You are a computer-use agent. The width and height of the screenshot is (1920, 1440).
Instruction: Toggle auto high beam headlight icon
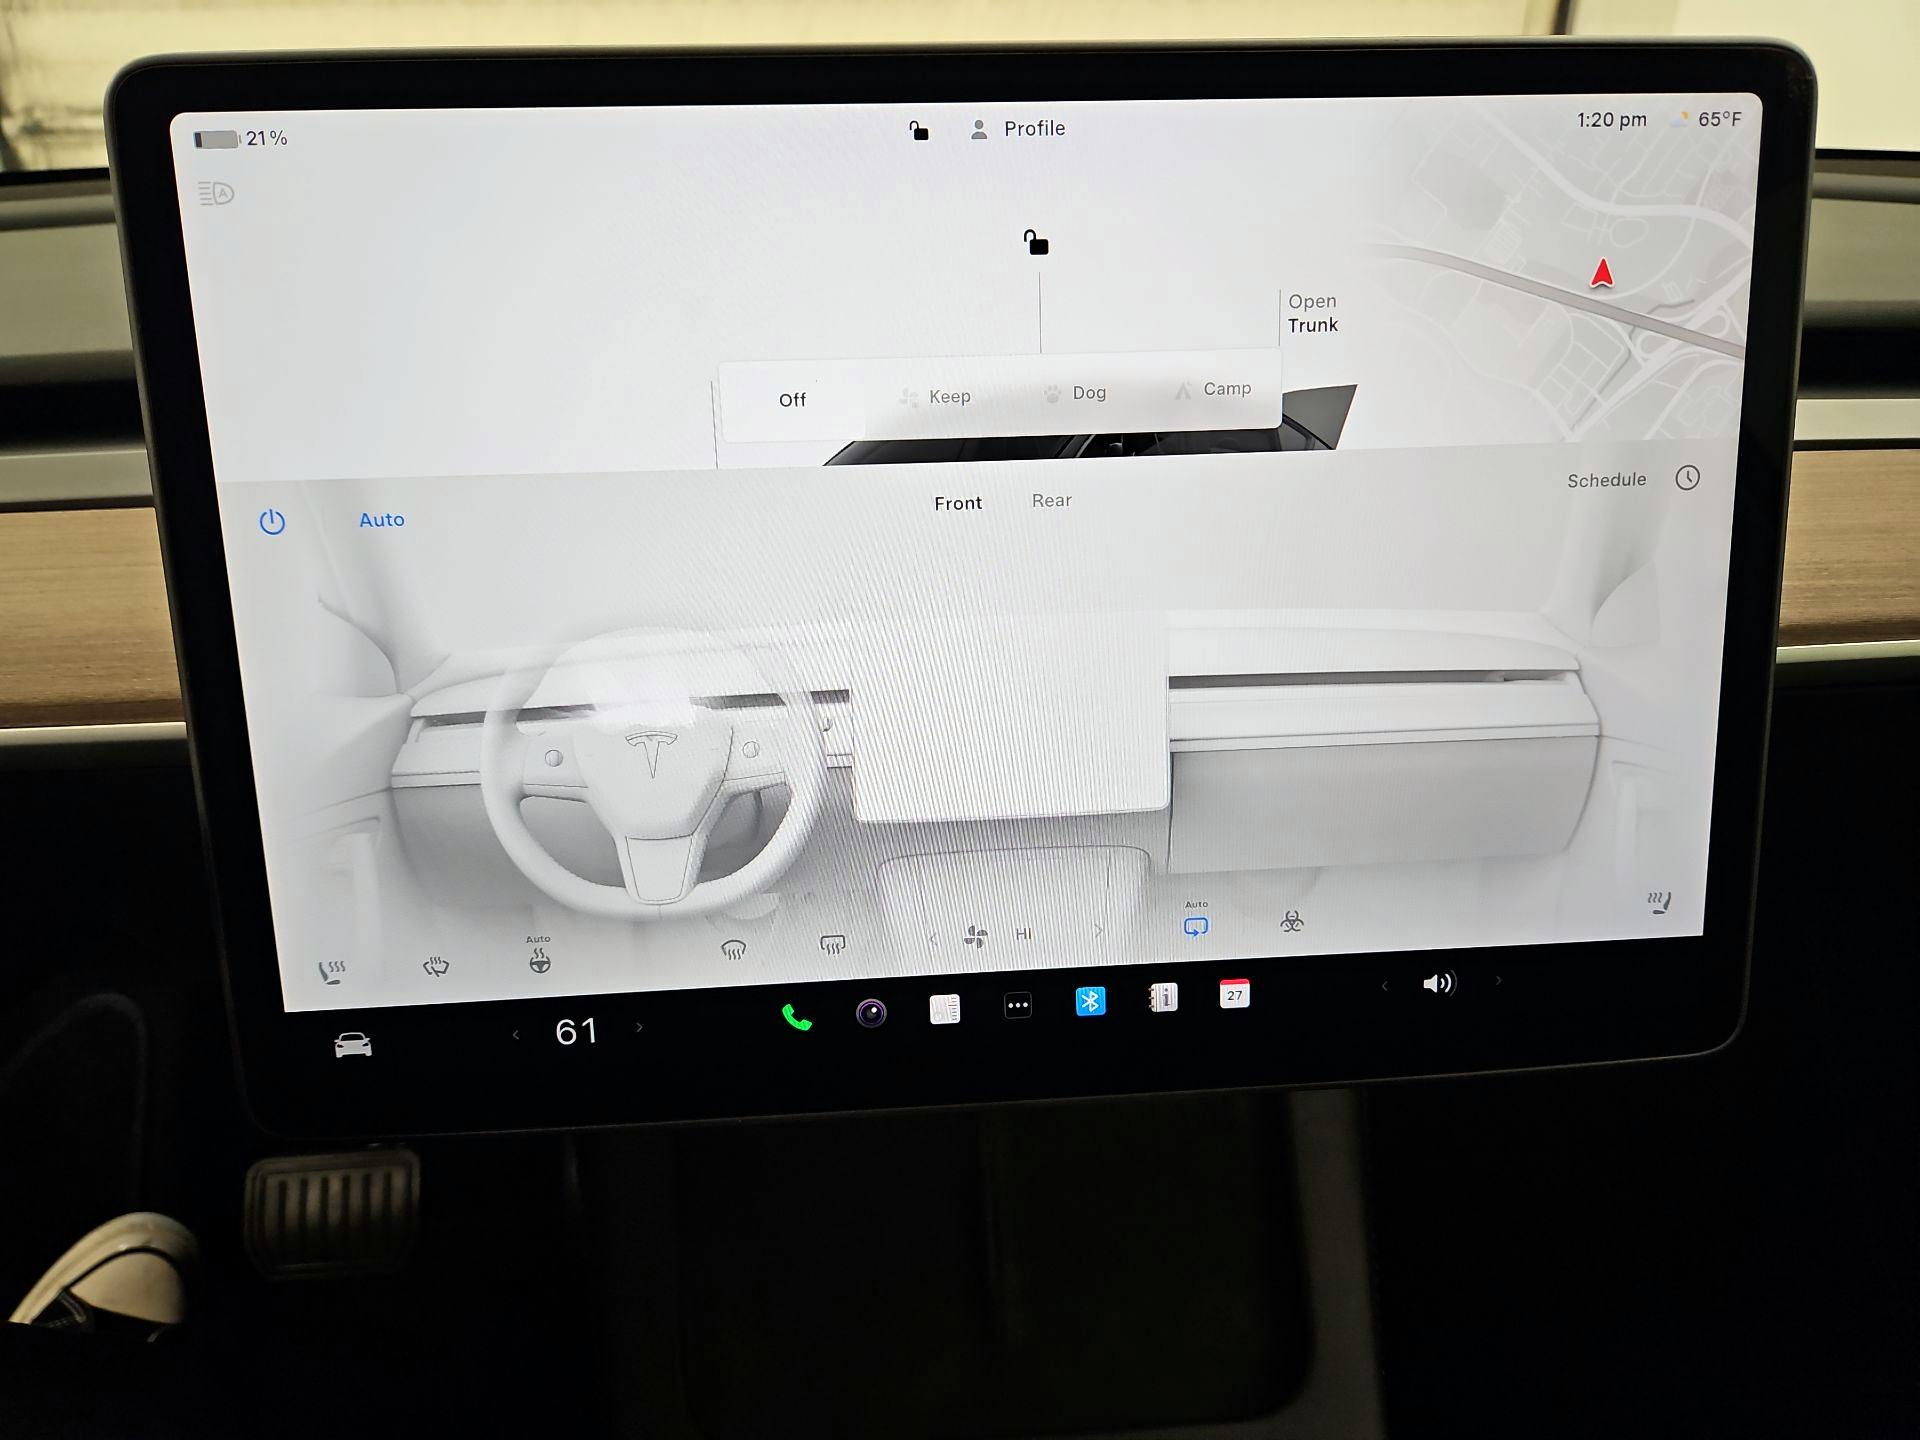(216, 193)
